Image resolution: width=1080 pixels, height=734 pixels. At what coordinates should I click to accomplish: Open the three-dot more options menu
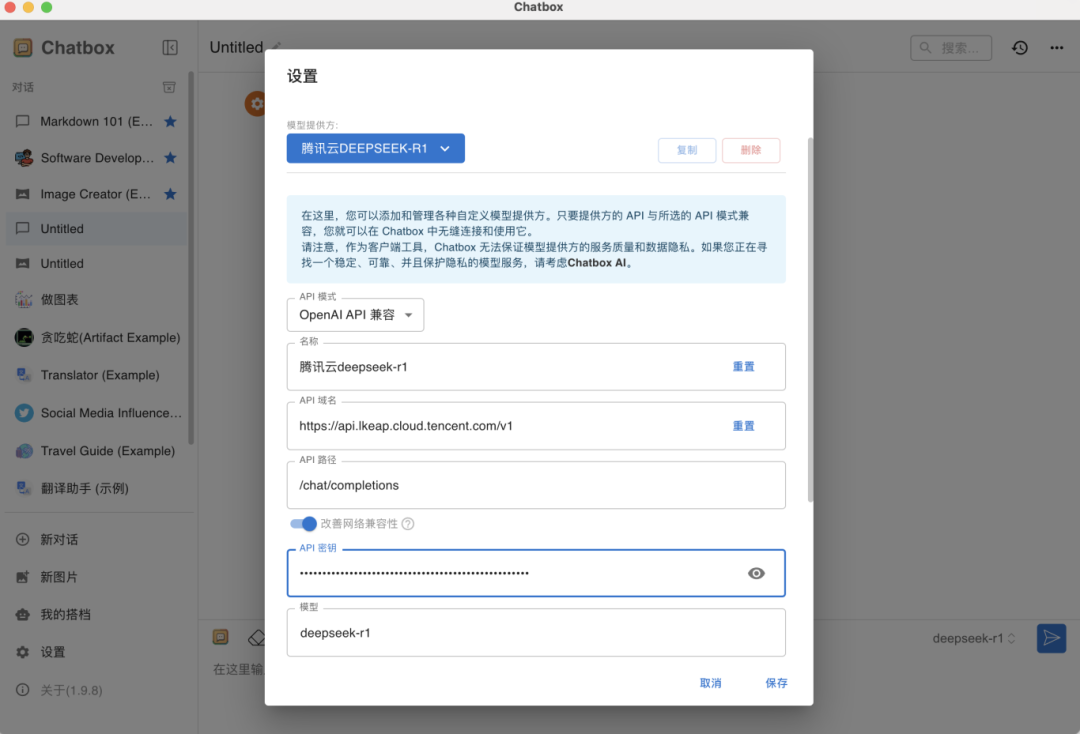(1057, 48)
